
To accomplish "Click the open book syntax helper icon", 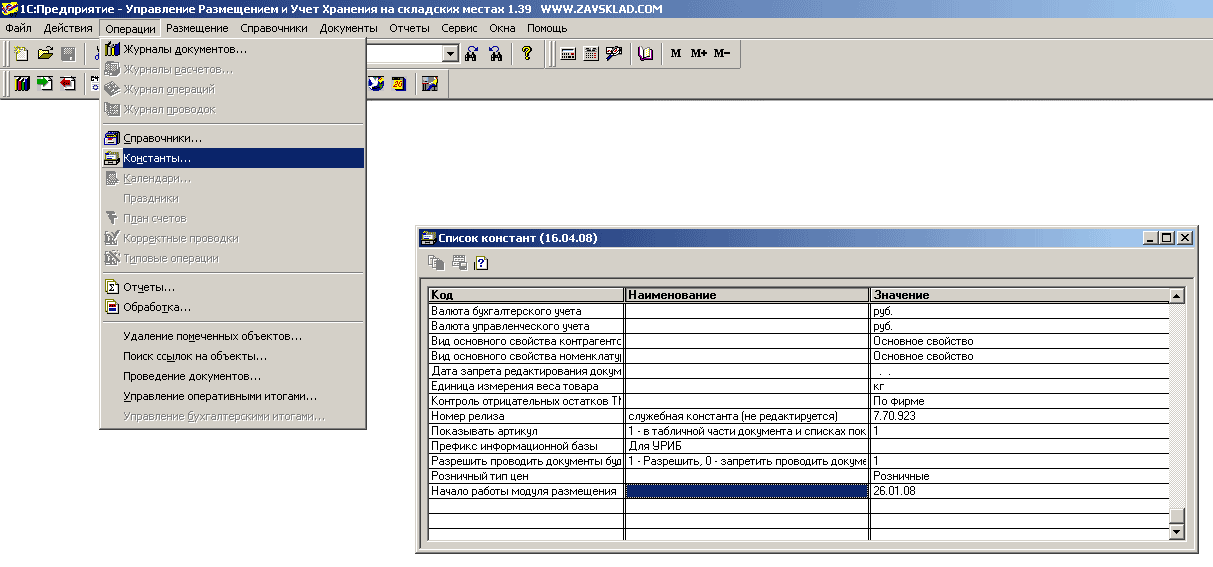I will coord(645,54).
